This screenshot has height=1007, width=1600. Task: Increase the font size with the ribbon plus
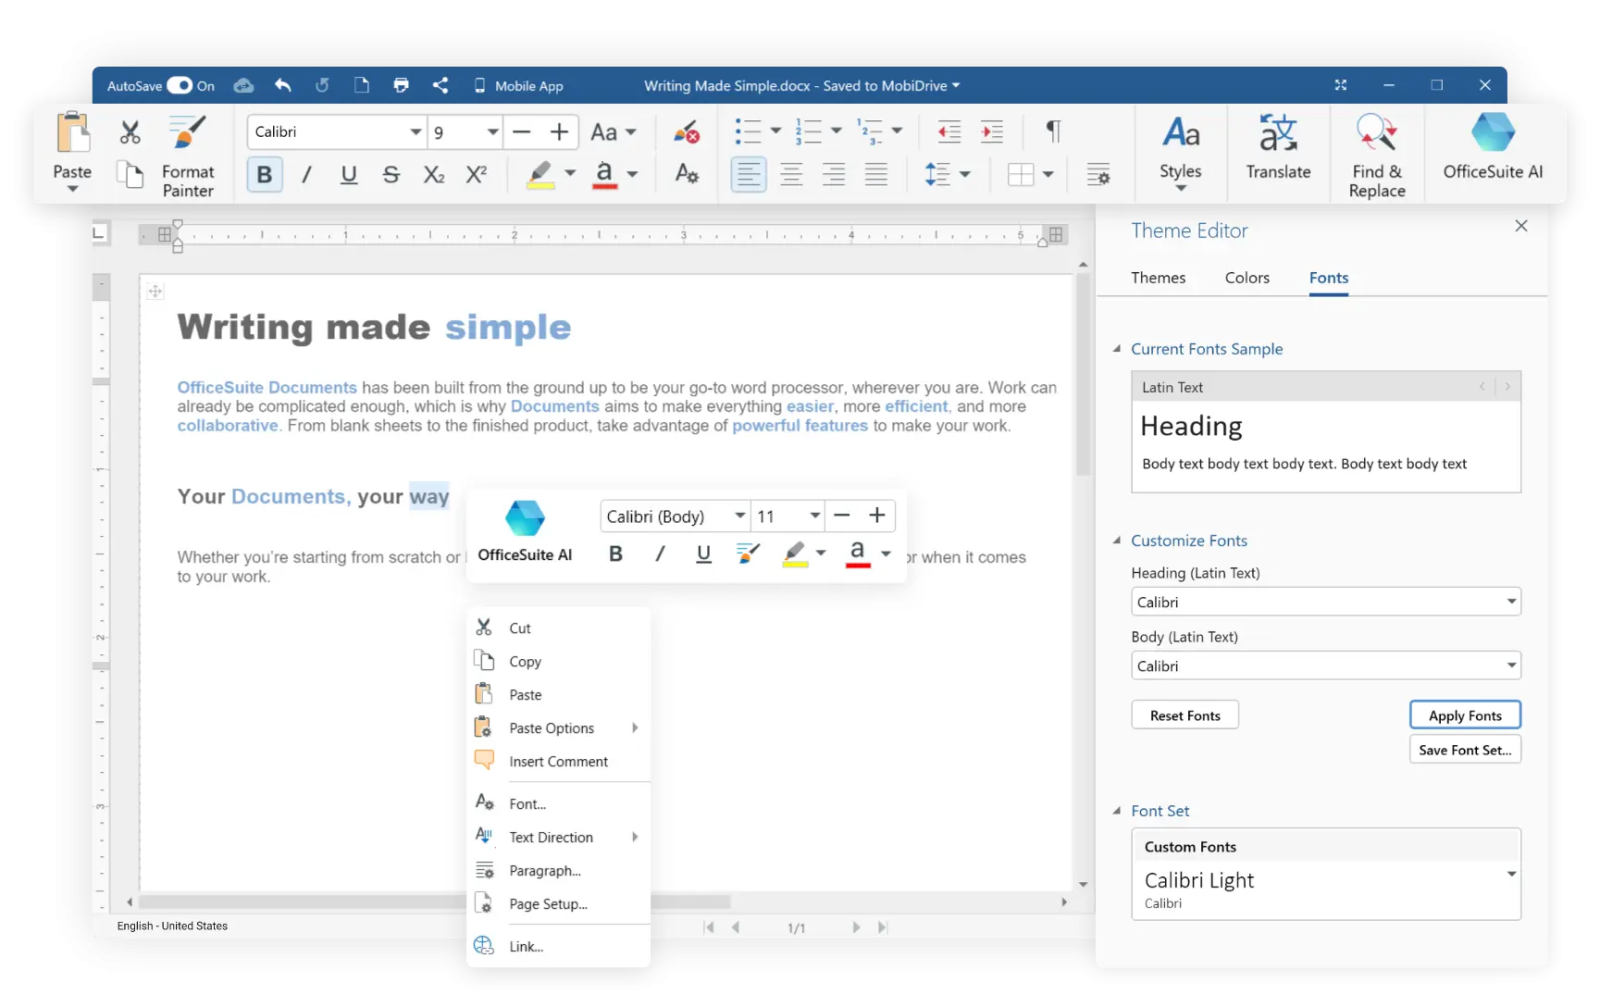[x=559, y=132]
